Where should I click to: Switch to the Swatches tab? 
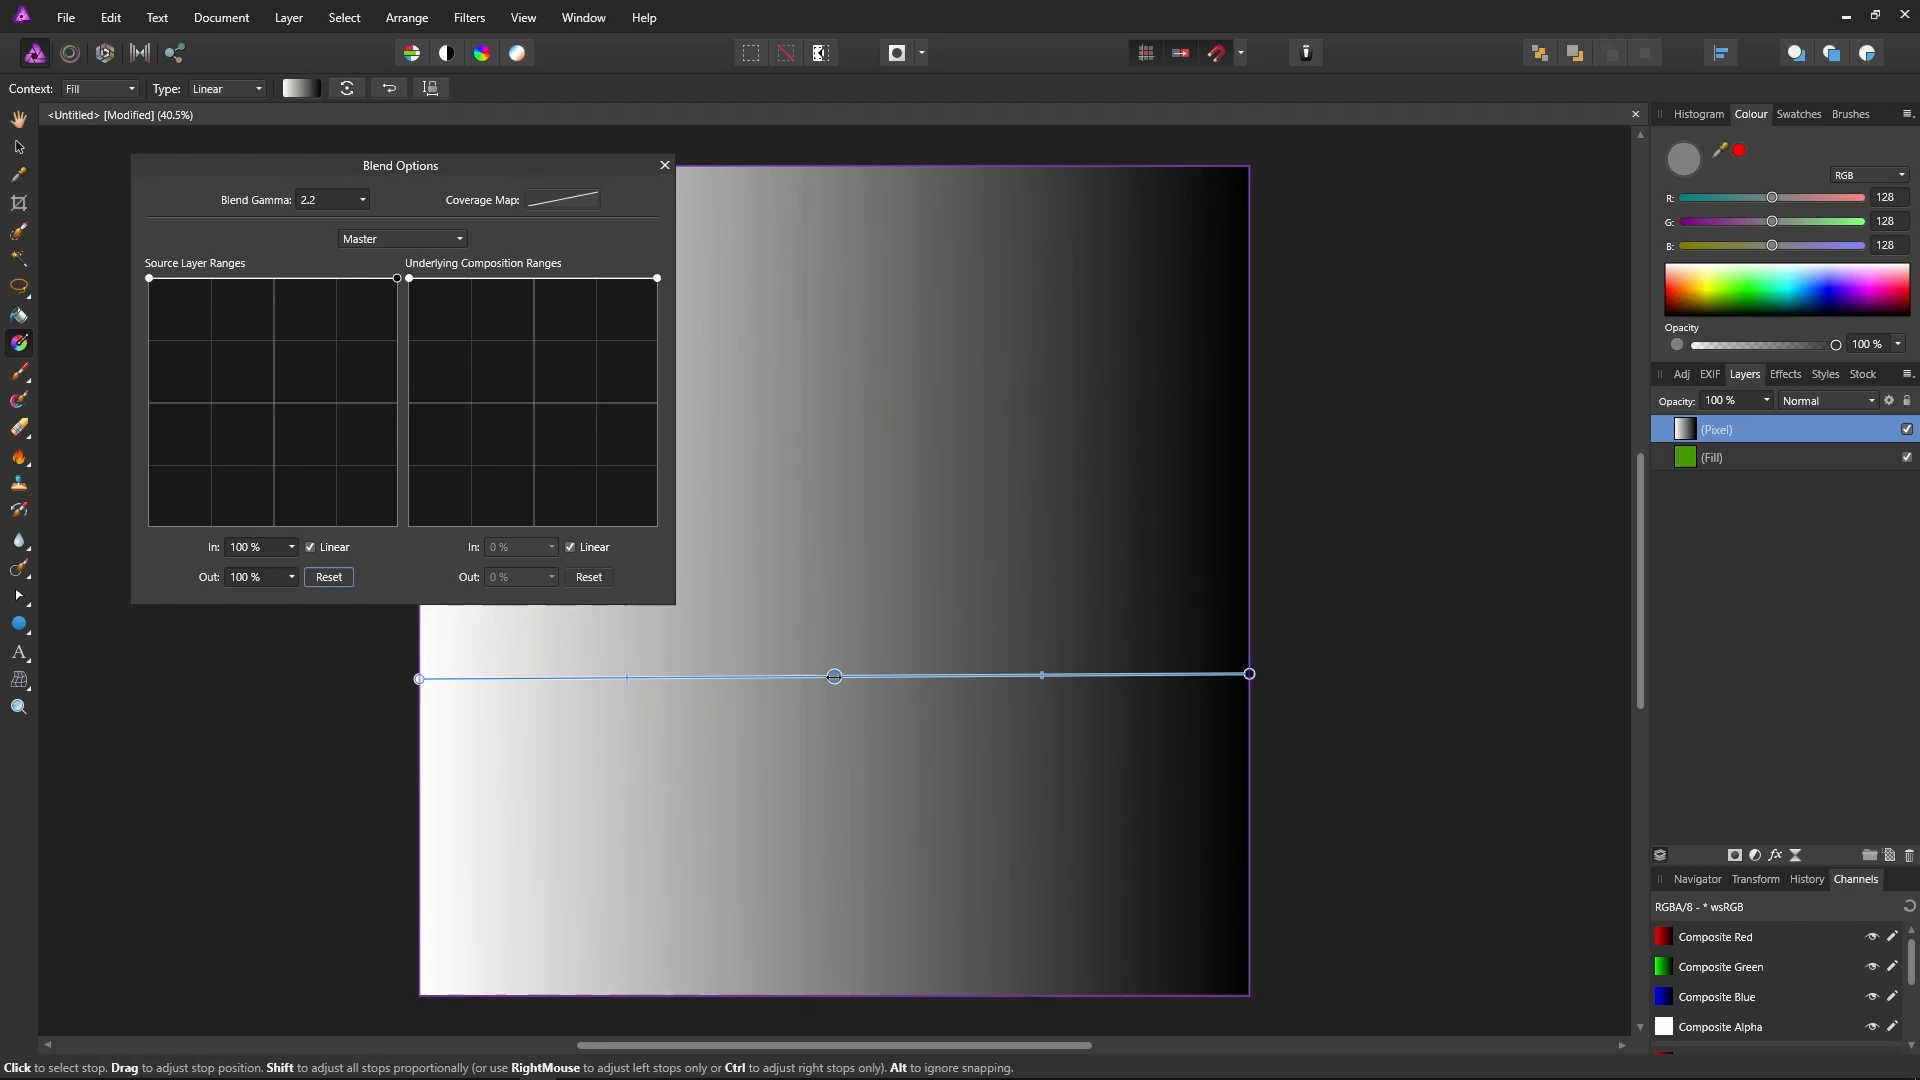click(1798, 114)
